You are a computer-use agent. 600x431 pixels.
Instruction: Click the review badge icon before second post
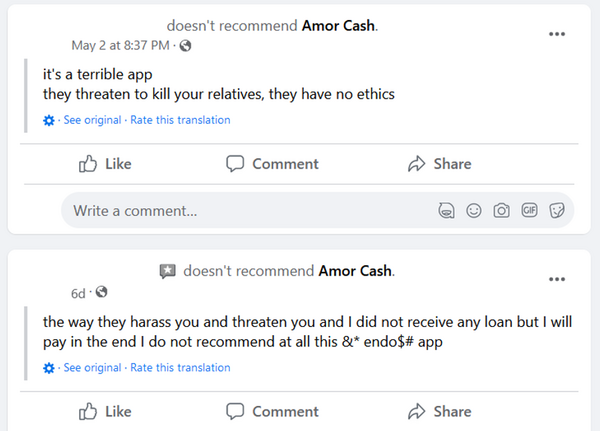tap(168, 271)
